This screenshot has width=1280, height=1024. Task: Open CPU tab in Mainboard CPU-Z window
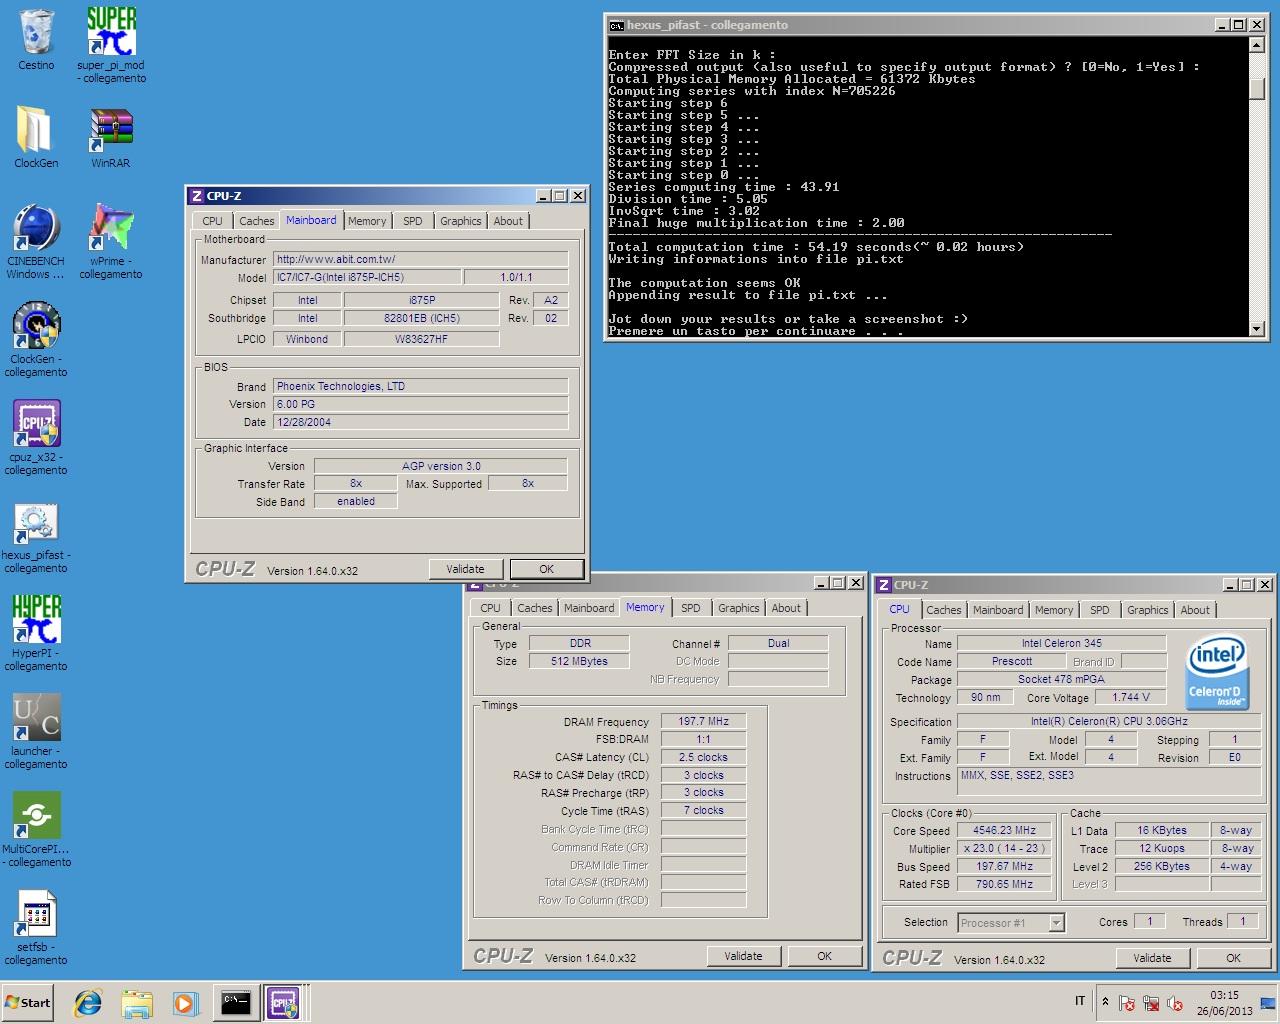[x=212, y=221]
